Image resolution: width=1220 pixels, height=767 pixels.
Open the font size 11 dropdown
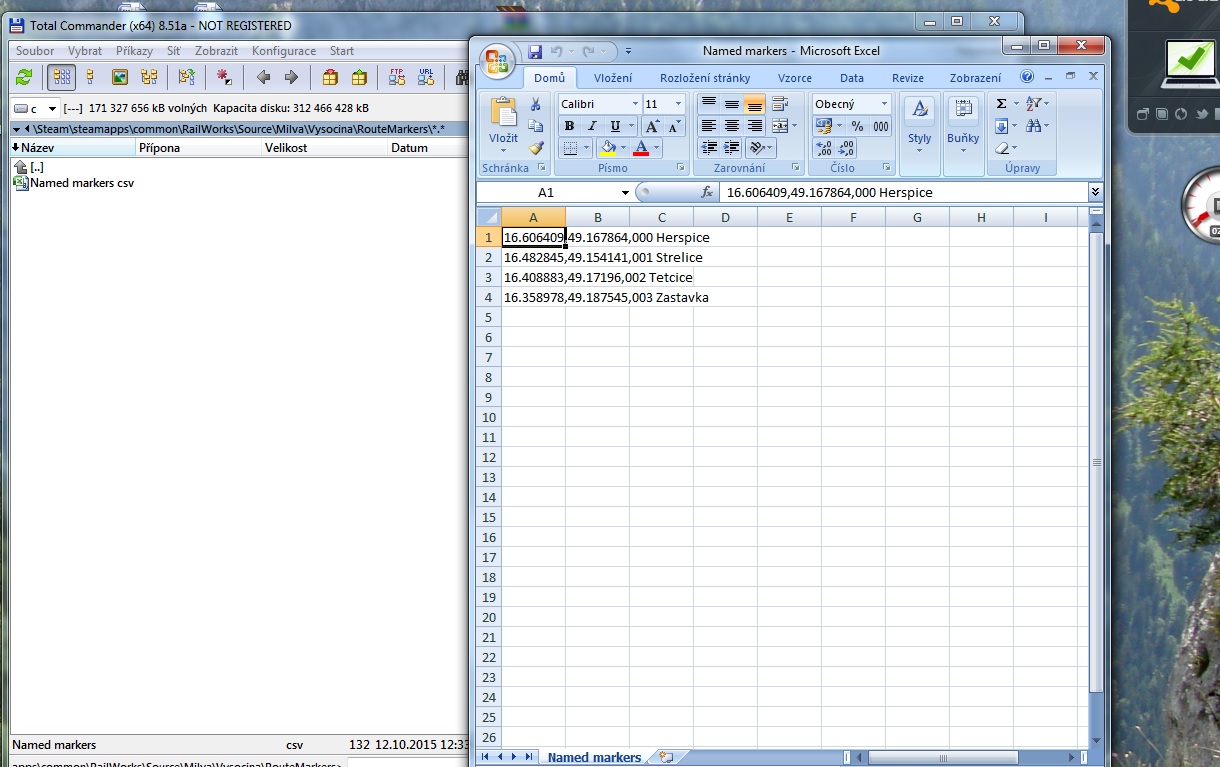point(678,104)
